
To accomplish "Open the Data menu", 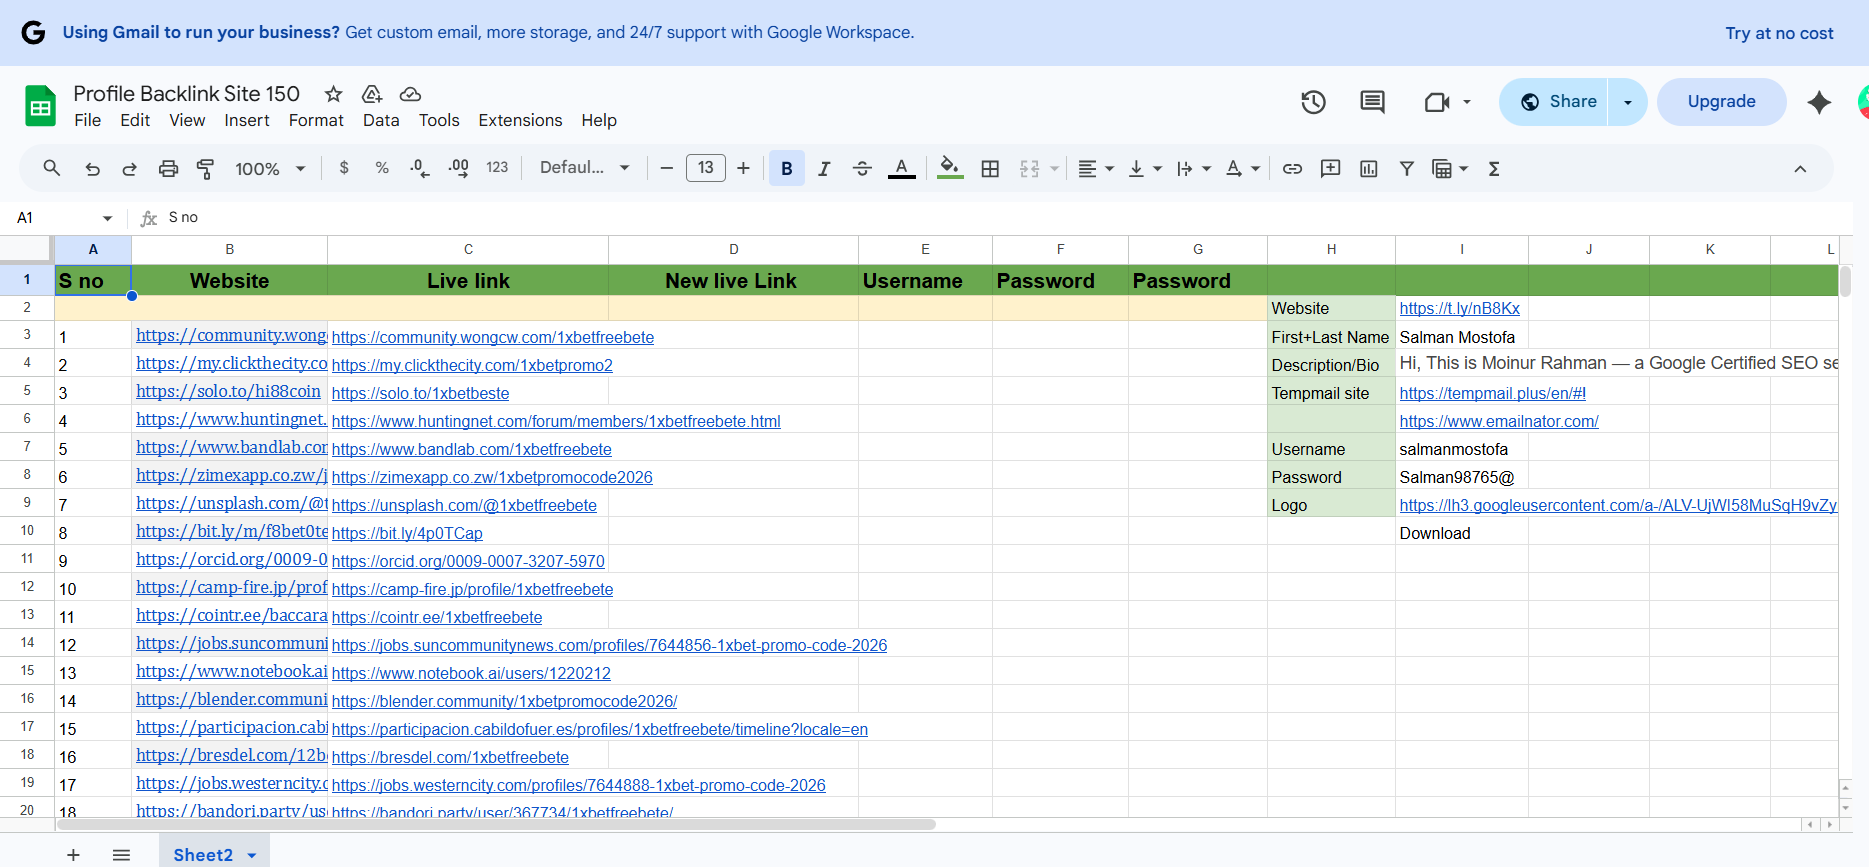I will click(381, 120).
